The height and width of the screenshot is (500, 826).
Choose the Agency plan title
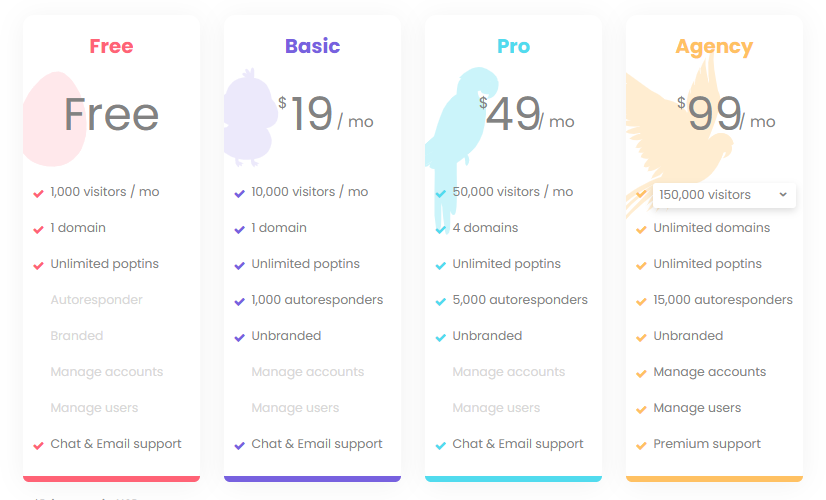(x=714, y=46)
